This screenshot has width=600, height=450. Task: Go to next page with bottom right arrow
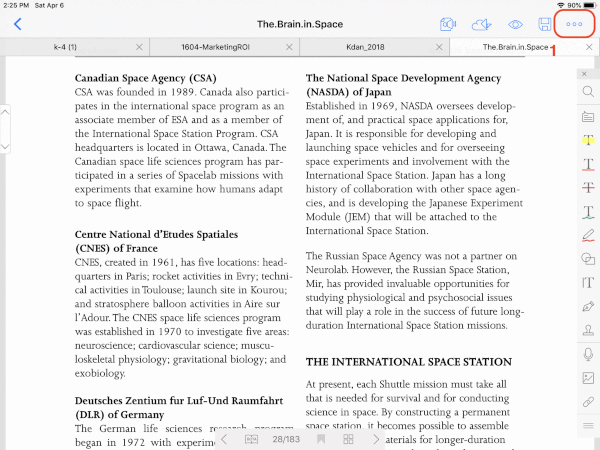(376, 439)
